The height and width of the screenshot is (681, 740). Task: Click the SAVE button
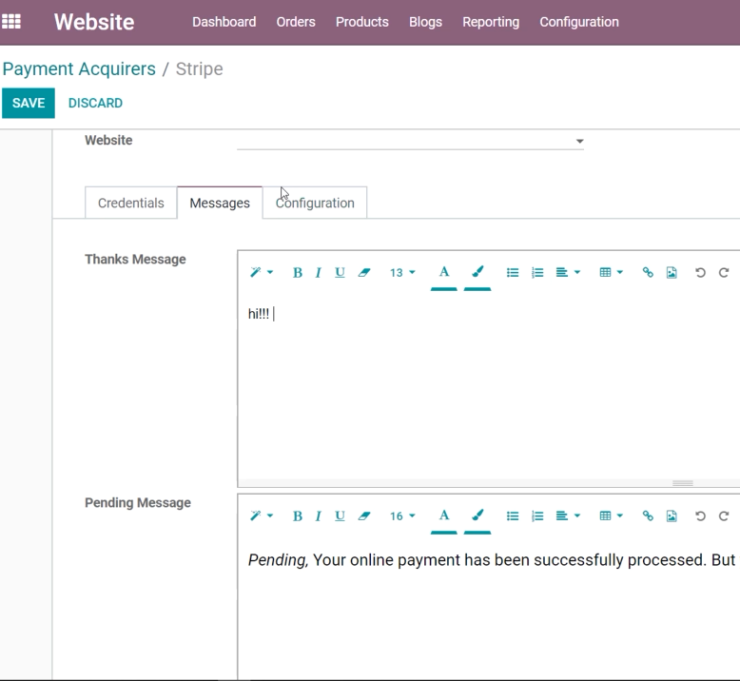coord(28,103)
